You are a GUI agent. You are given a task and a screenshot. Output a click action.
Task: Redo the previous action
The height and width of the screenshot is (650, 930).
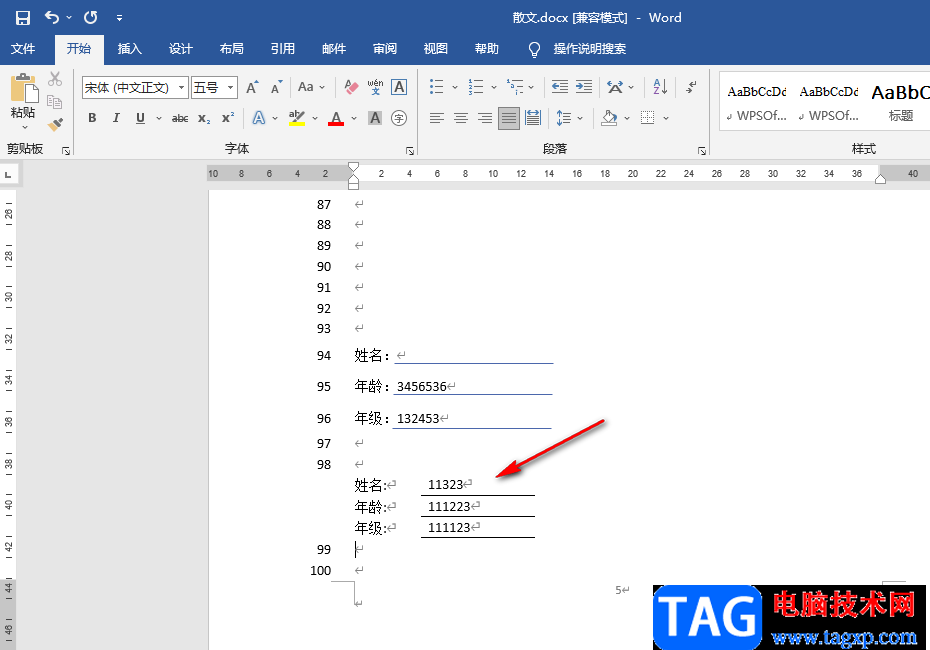pyautogui.click(x=91, y=18)
